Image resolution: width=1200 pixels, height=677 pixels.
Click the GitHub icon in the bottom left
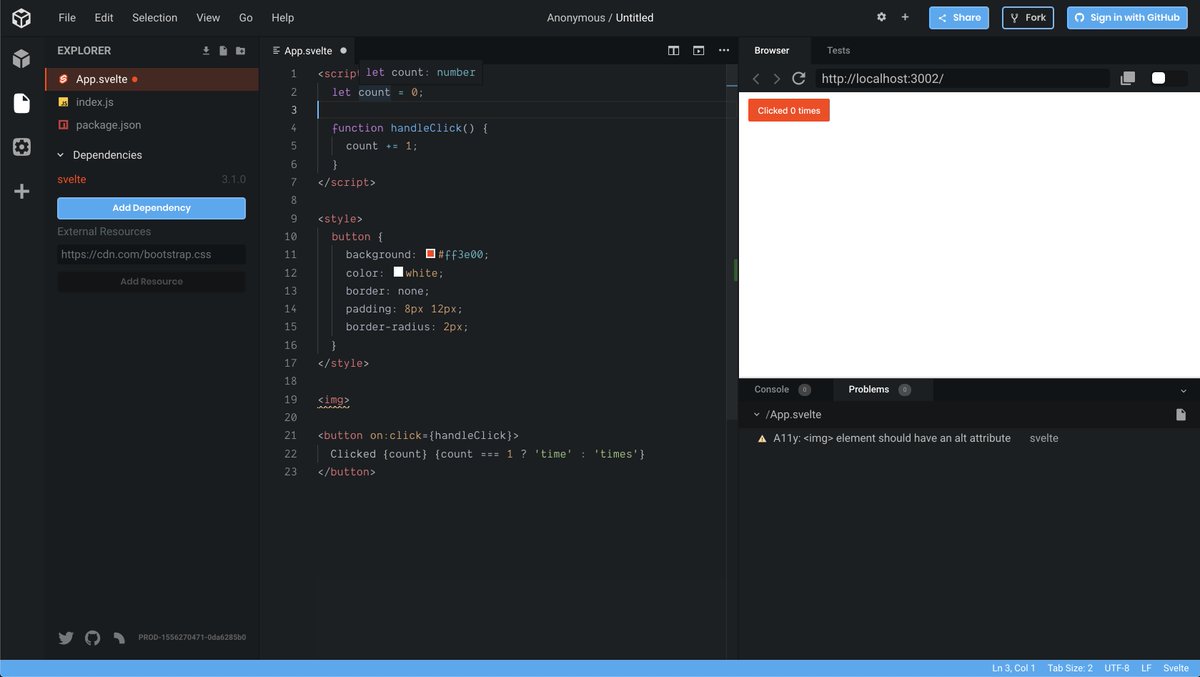[x=92, y=637]
